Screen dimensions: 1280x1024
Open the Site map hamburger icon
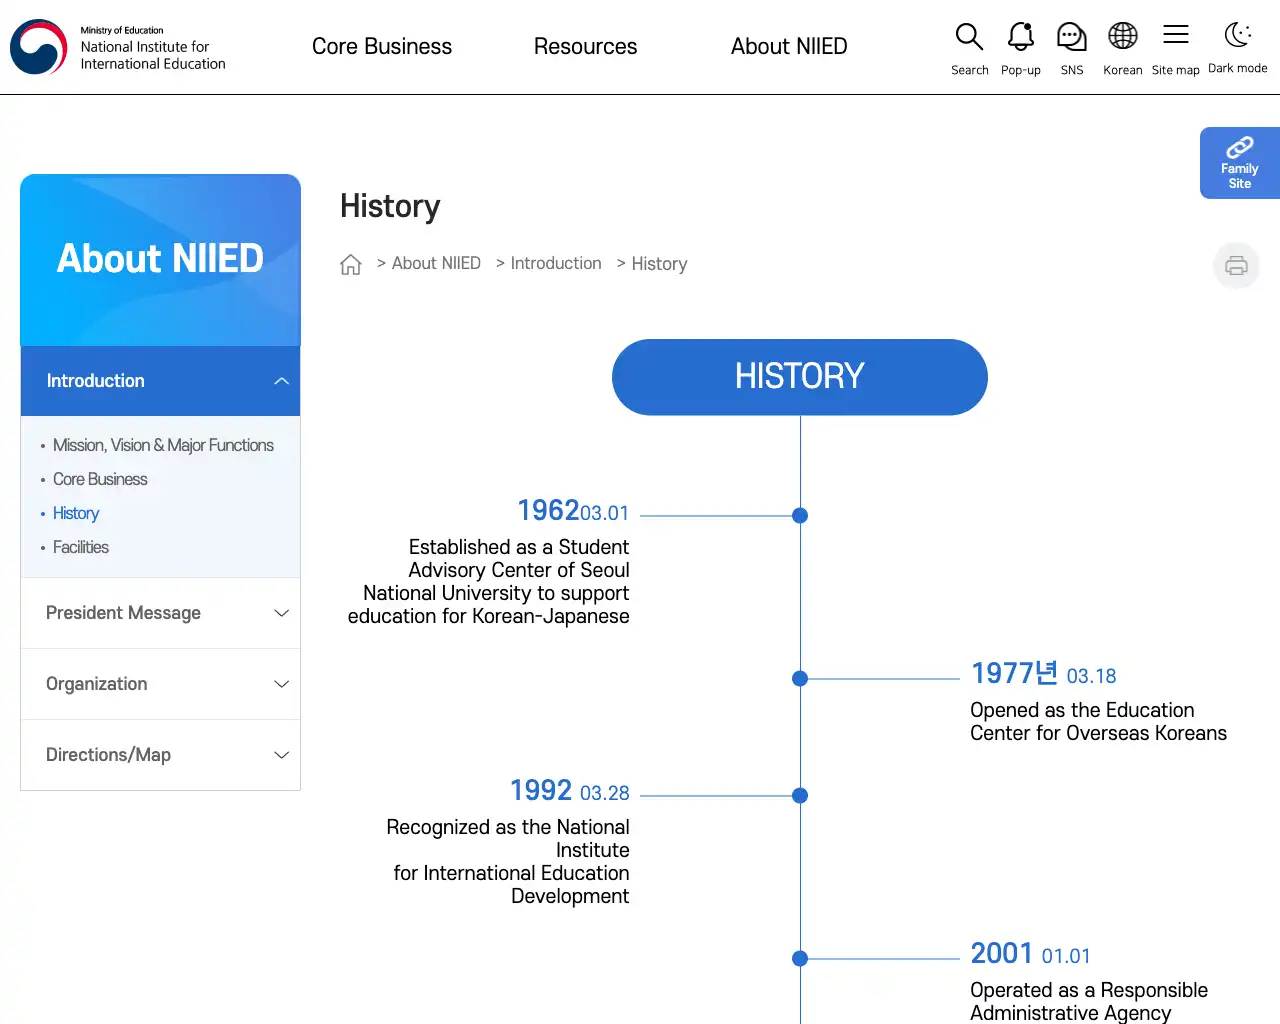point(1176,35)
